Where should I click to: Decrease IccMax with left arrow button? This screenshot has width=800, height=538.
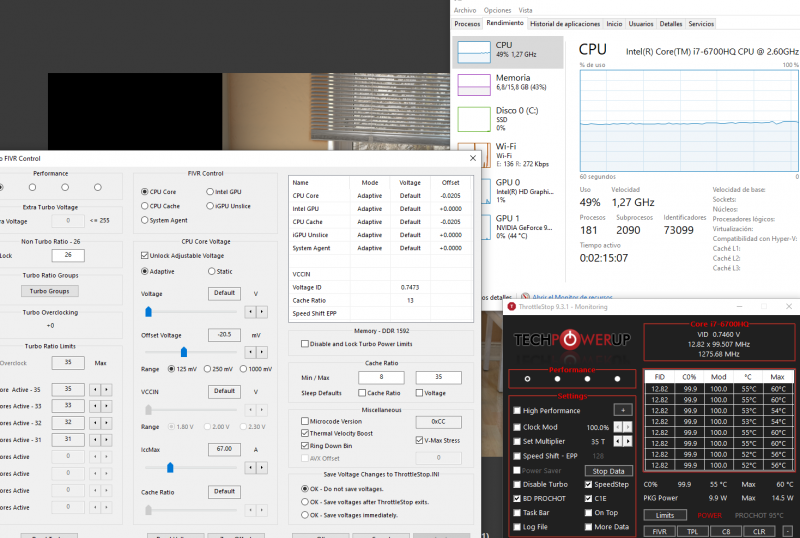click(251, 467)
